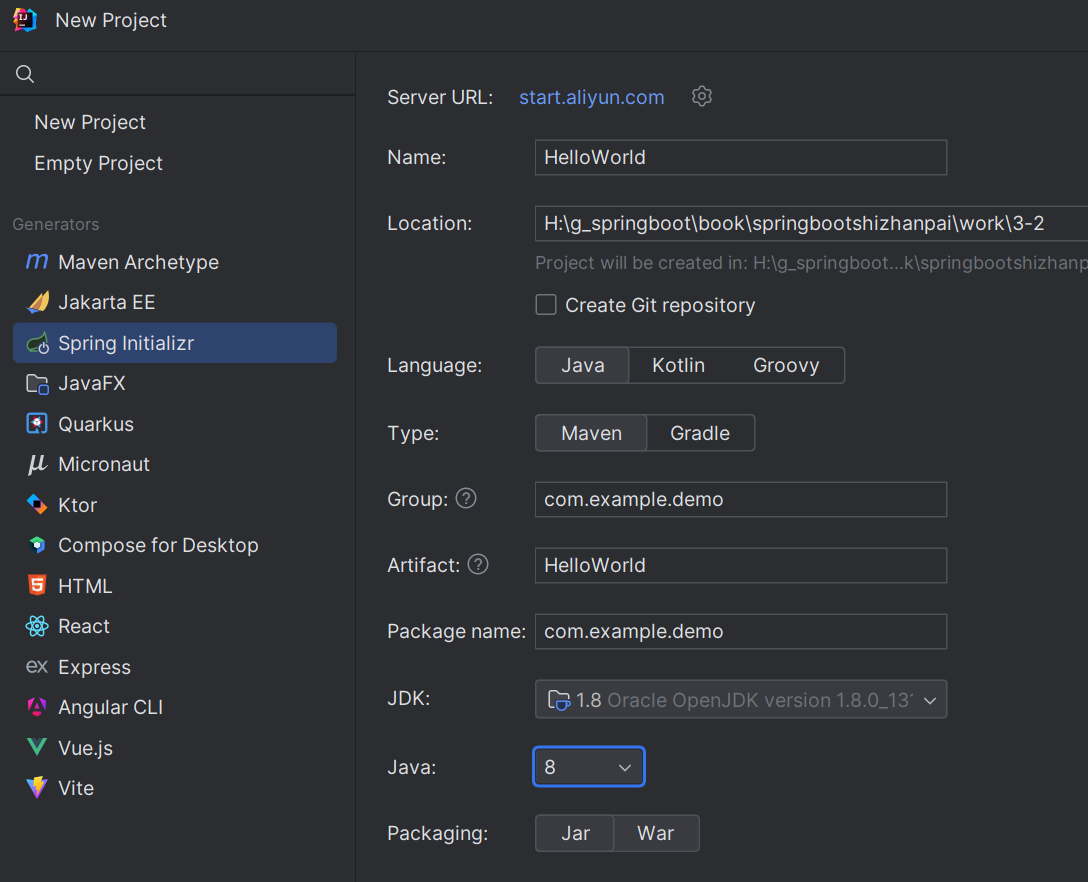Click the JDK folder icon in dropdown
Image resolution: width=1088 pixels, height=882 pixels.
(x=559, y=699)
